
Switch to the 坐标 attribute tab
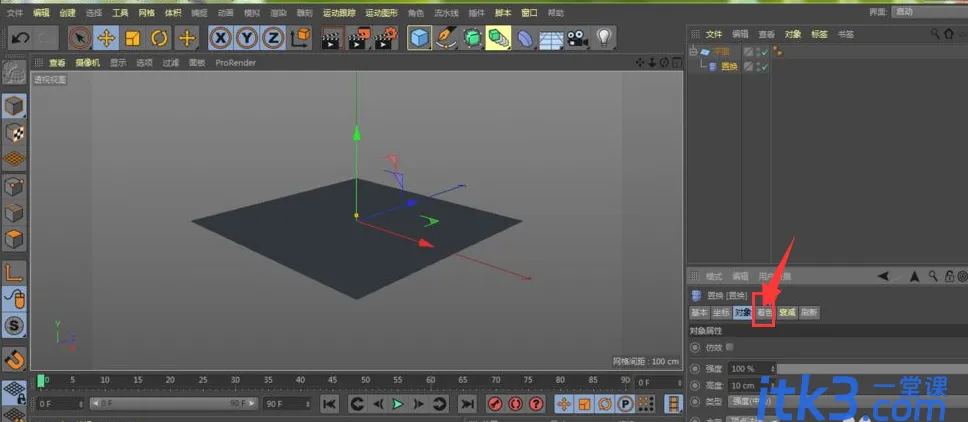(721, 313)
